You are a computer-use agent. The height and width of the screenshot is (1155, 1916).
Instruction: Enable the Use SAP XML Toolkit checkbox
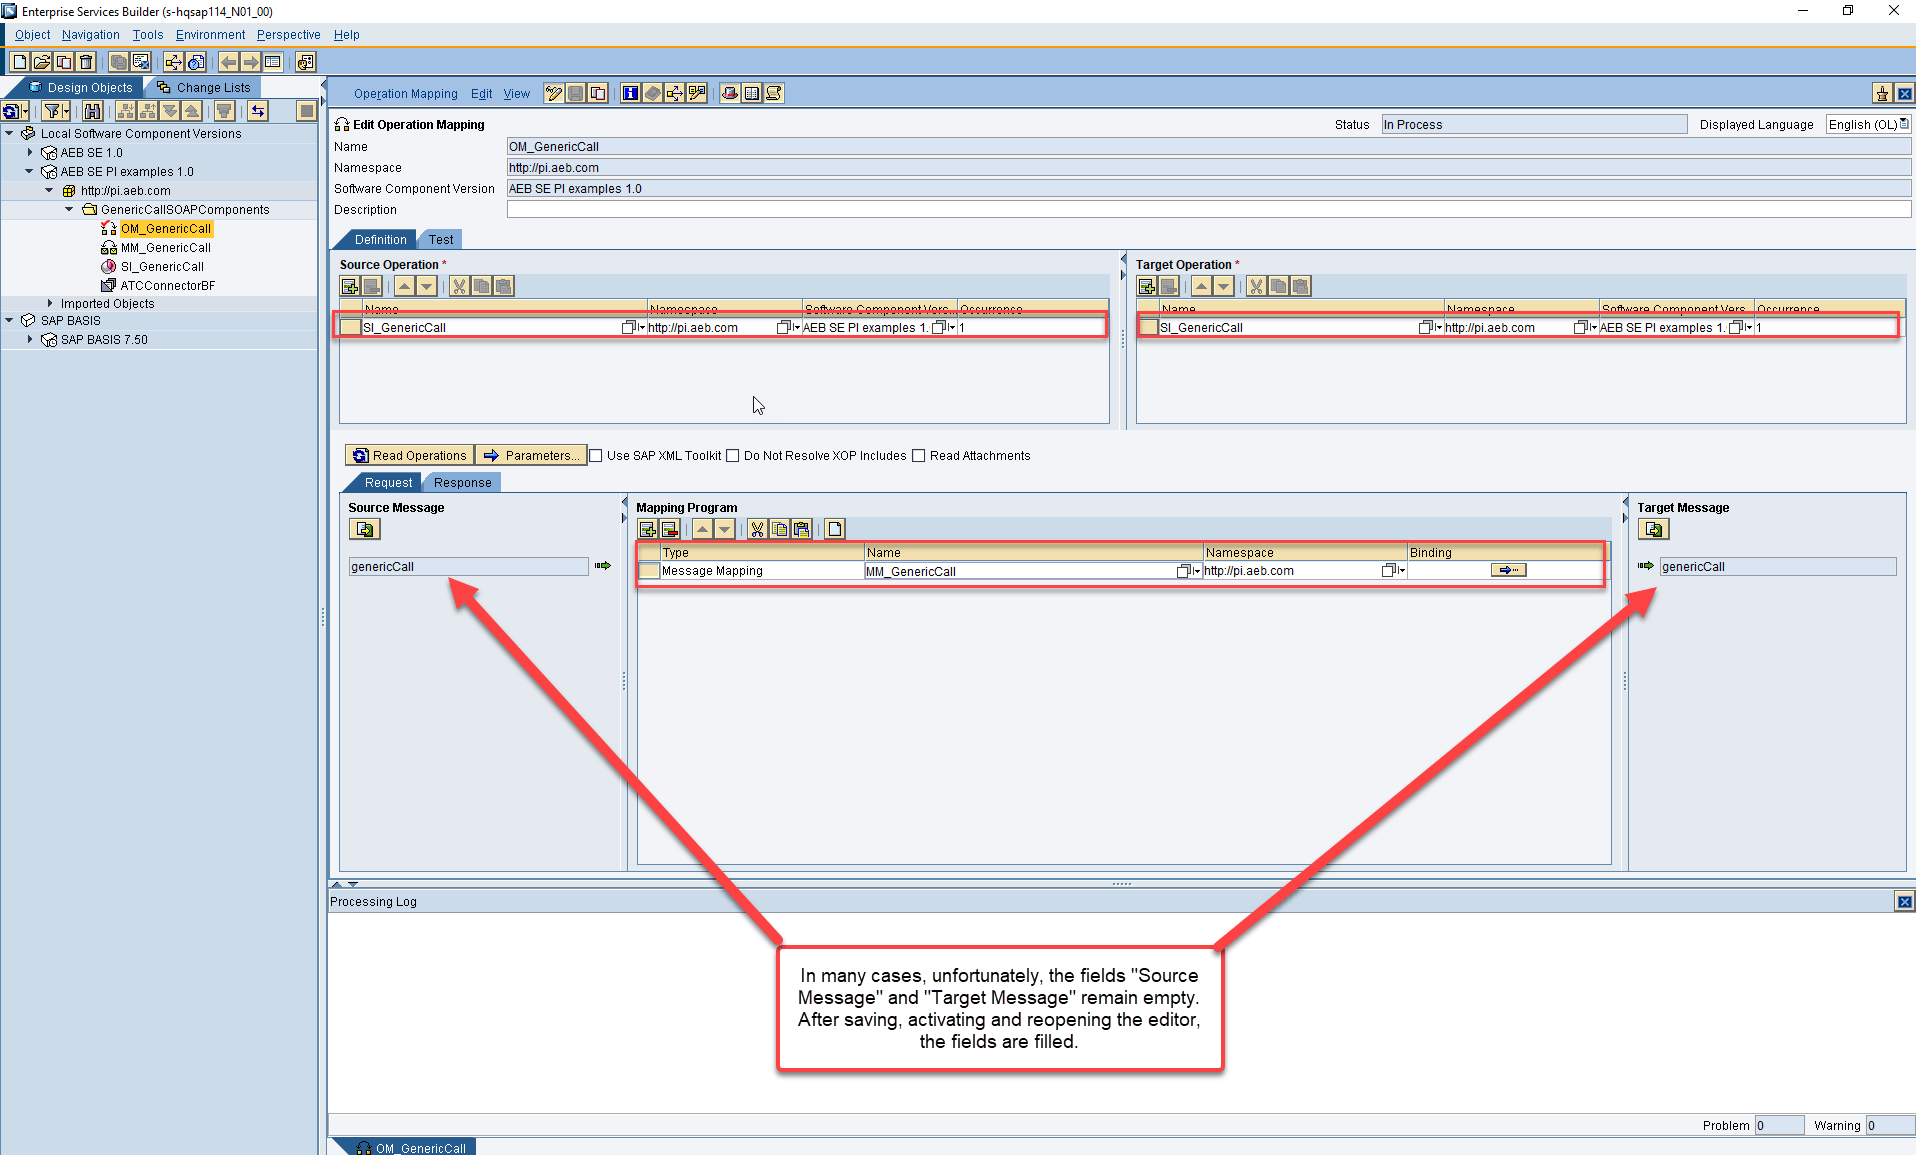coord(596,455)
